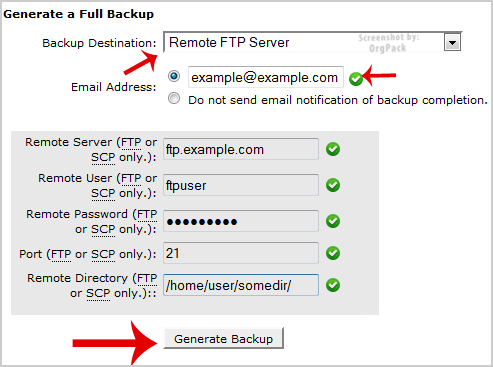Open the Backup Destination dropdown arrow
The width and height of the screenshot is (493, 367).
pos(452,42)
